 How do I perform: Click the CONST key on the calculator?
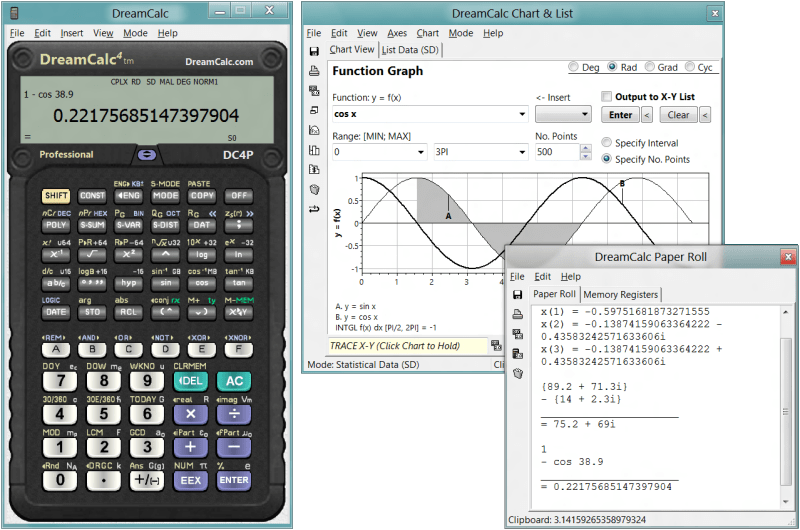tap(92, 195)
